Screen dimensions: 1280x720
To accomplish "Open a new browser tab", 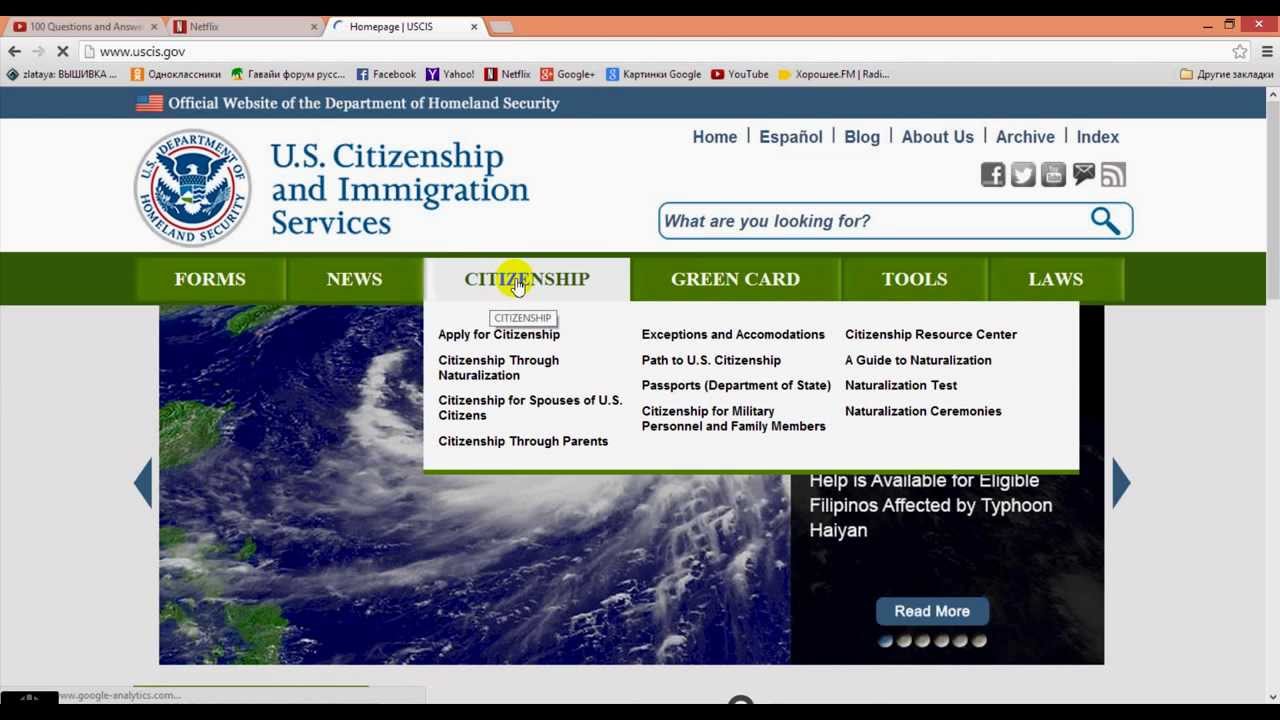I will (502, 26).
